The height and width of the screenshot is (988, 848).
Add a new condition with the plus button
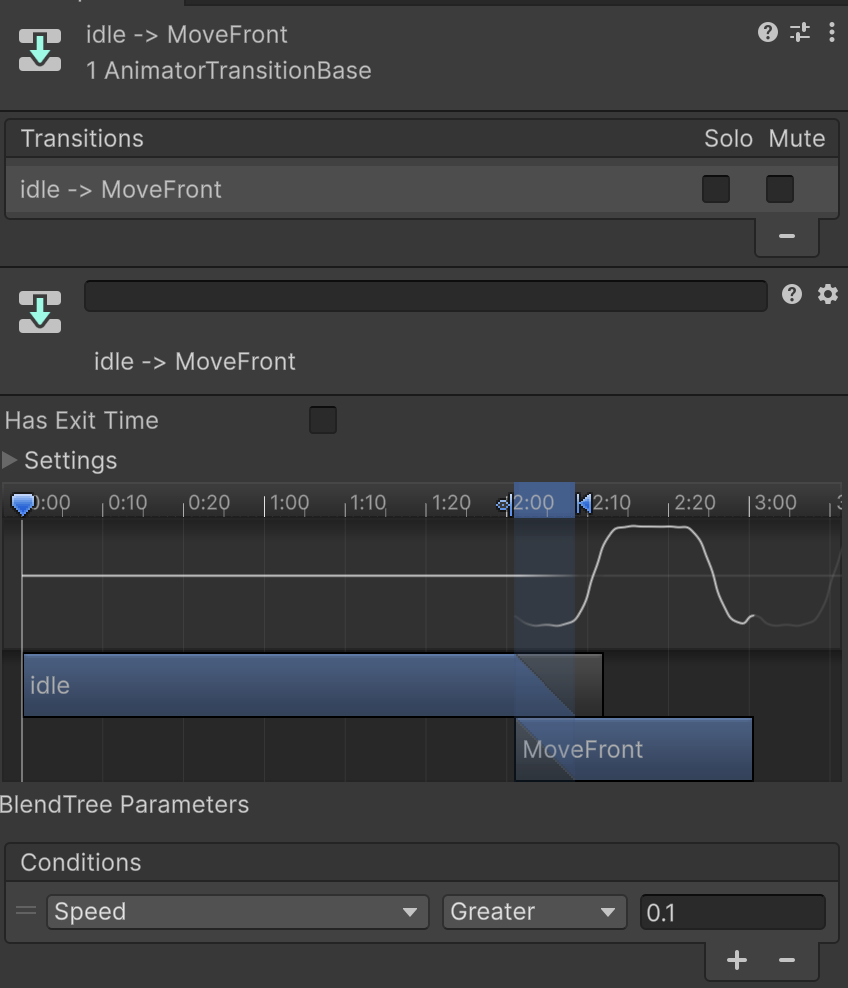[736, 960]
